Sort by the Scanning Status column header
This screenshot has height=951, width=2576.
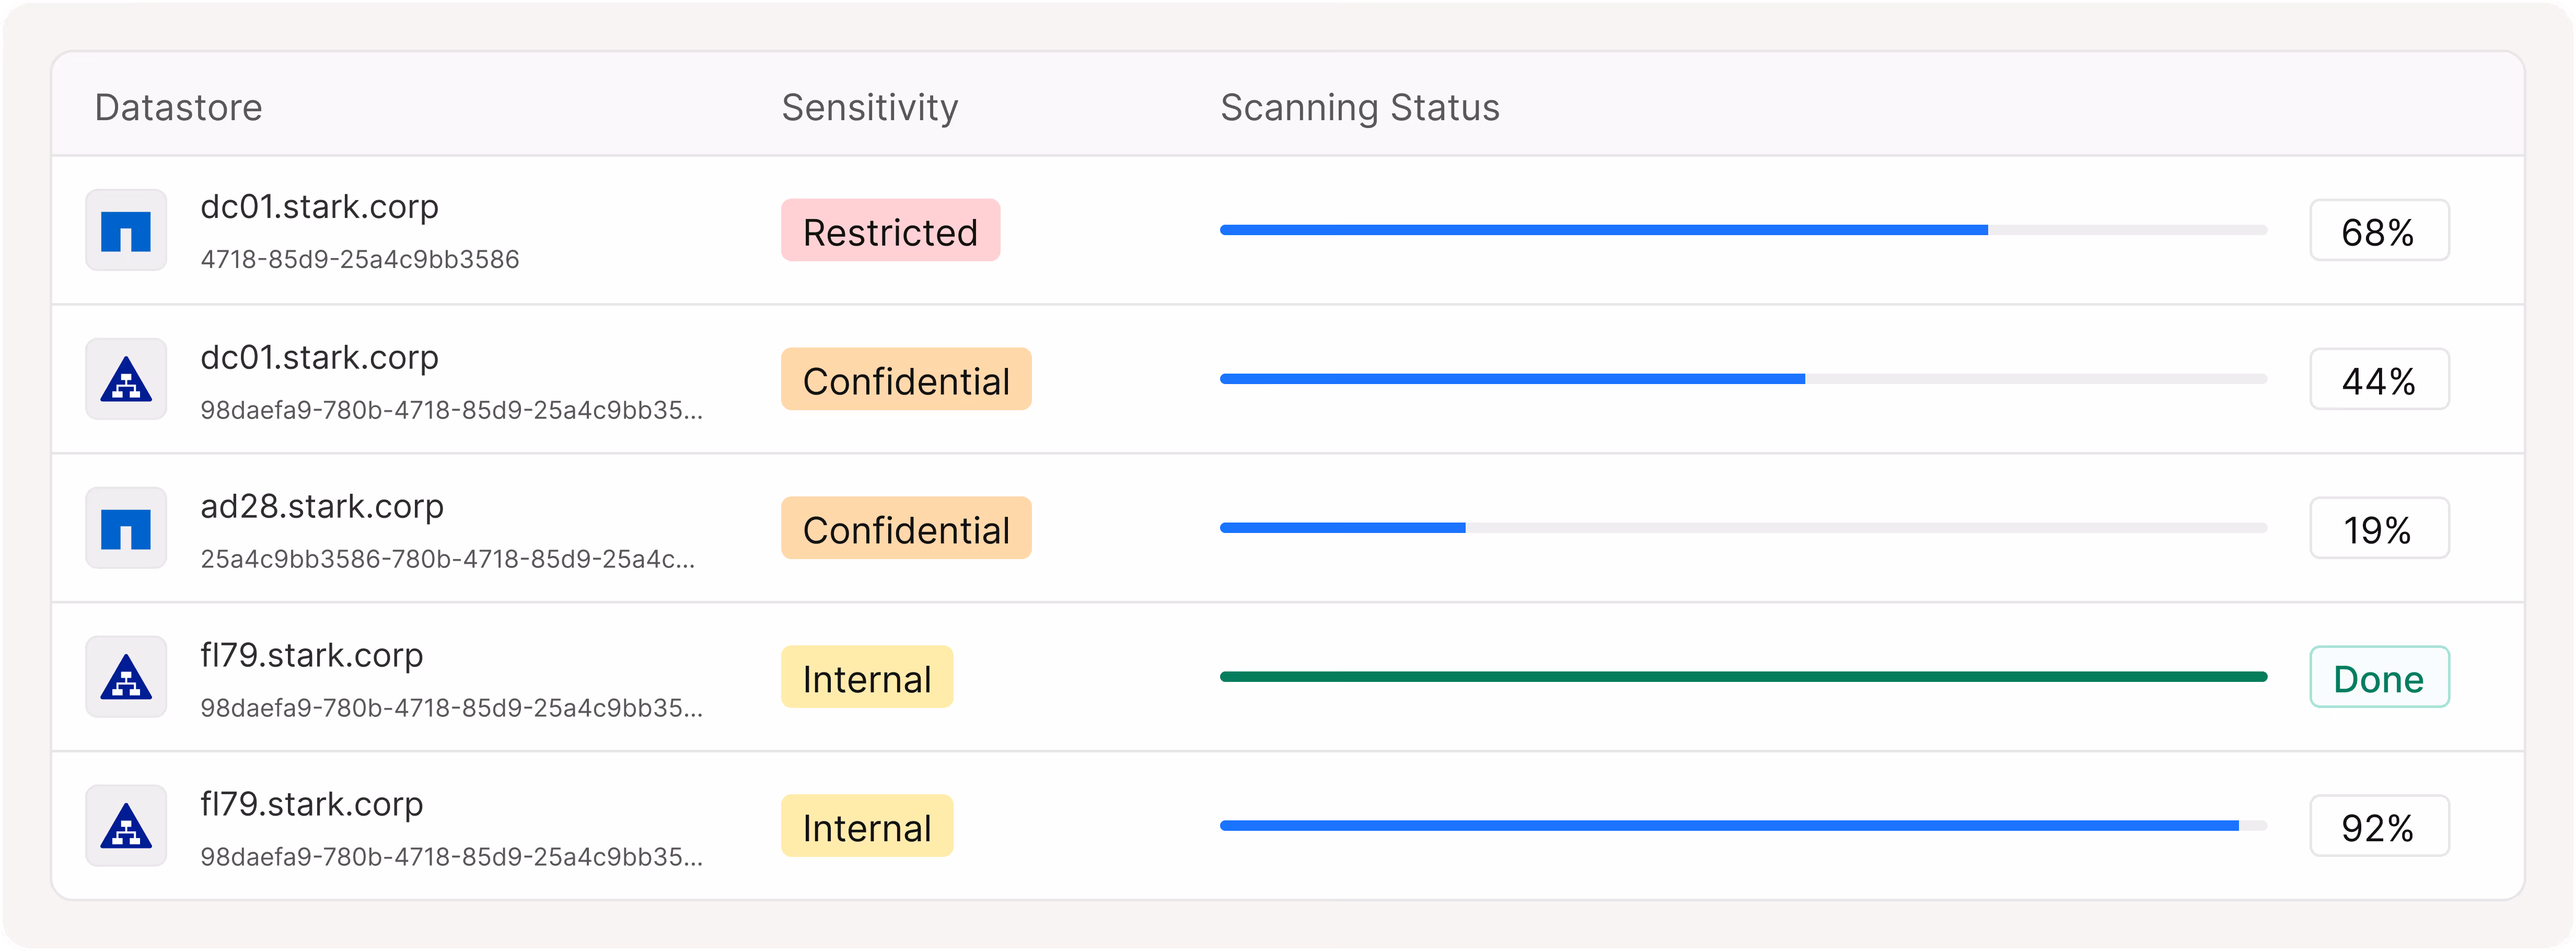(1360, 107)
